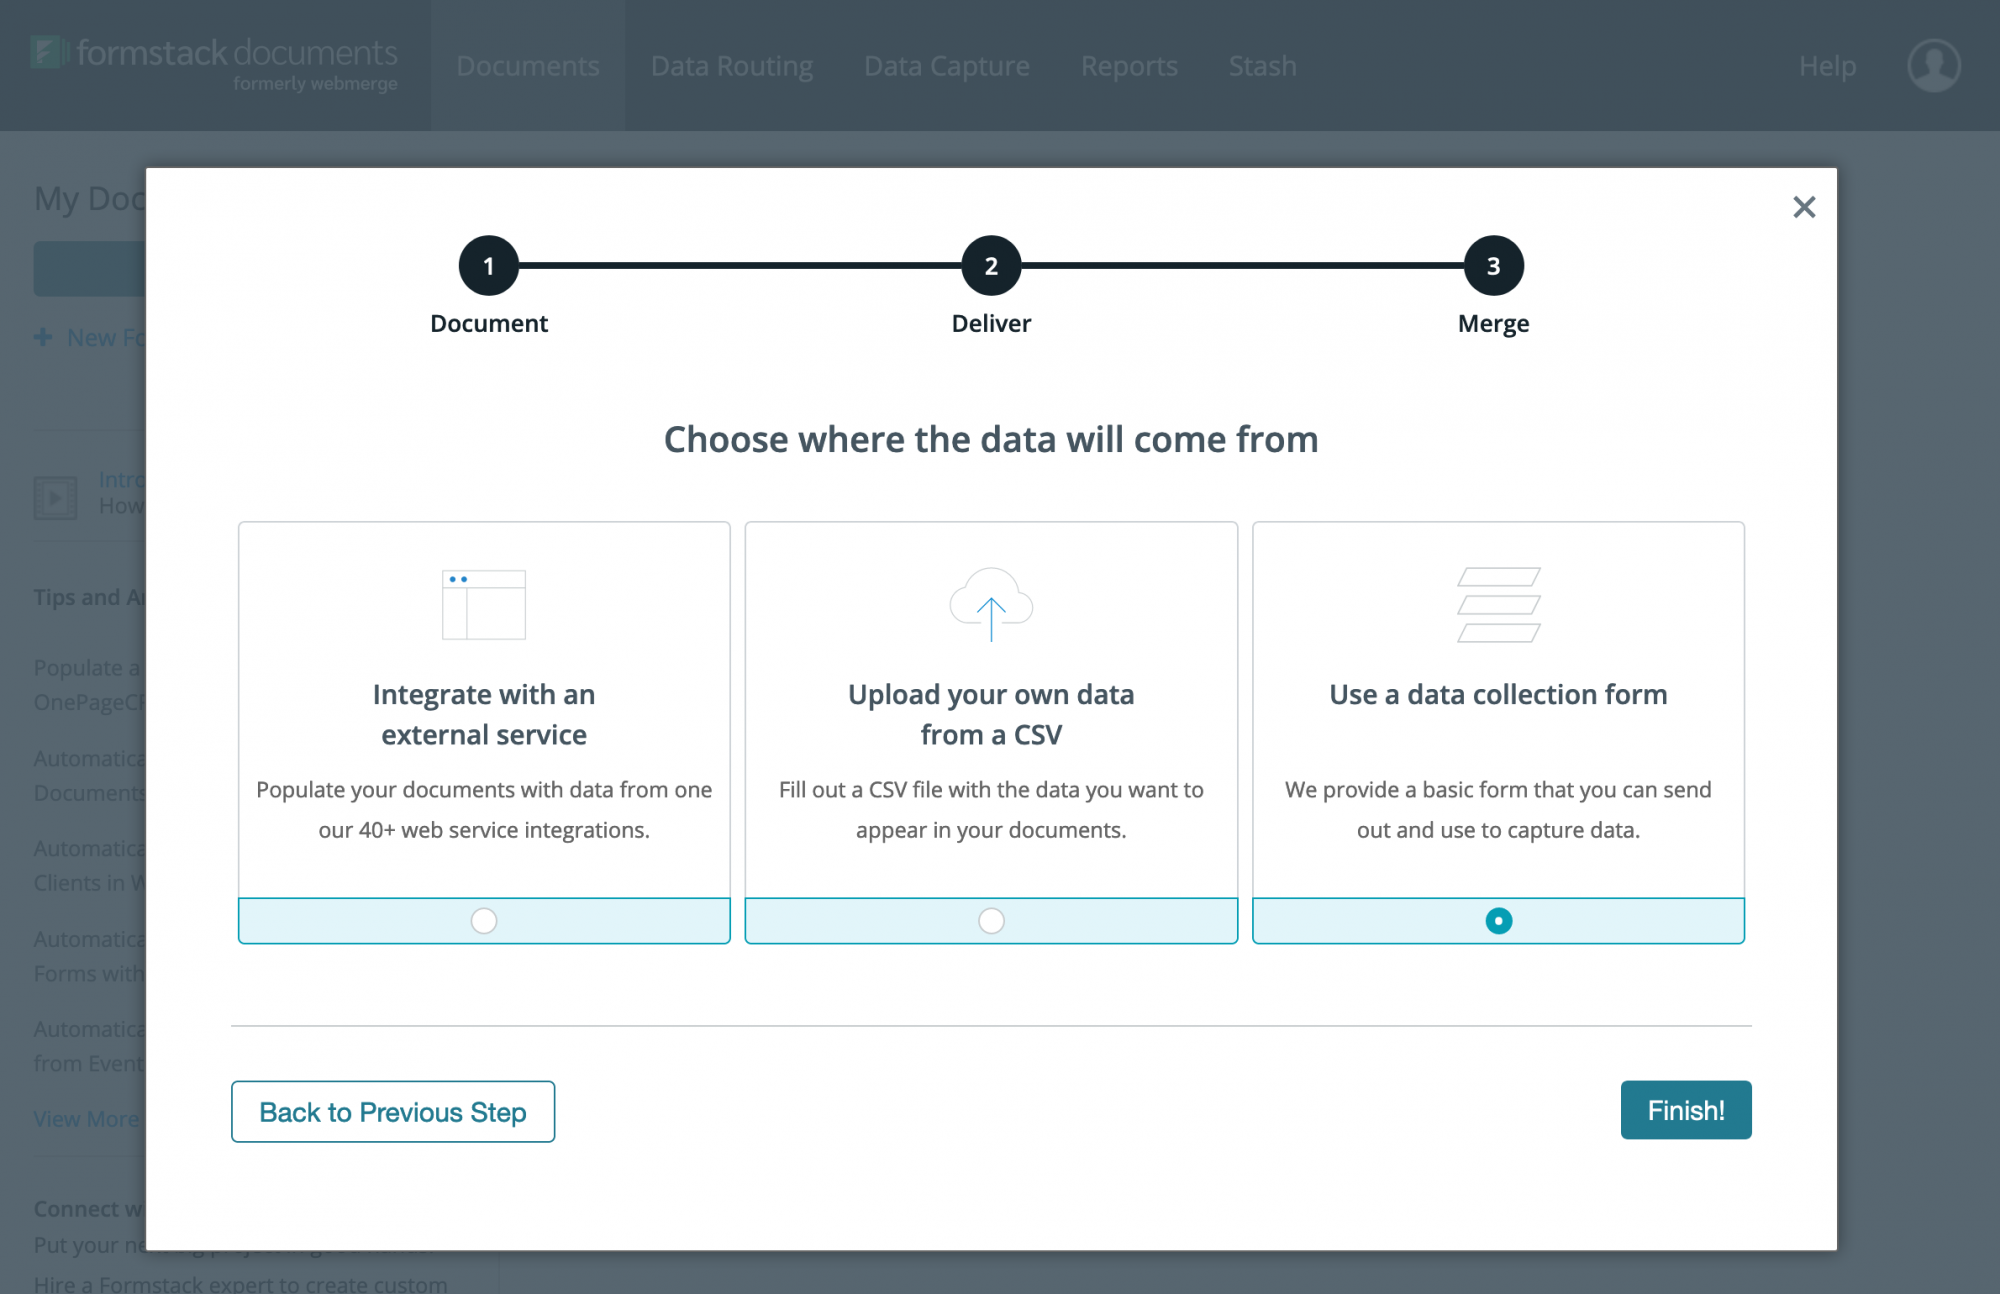Close the setup wizard dialog
The image size is (2000, 1294).
pyautogui.click(x=1804, y=207)
